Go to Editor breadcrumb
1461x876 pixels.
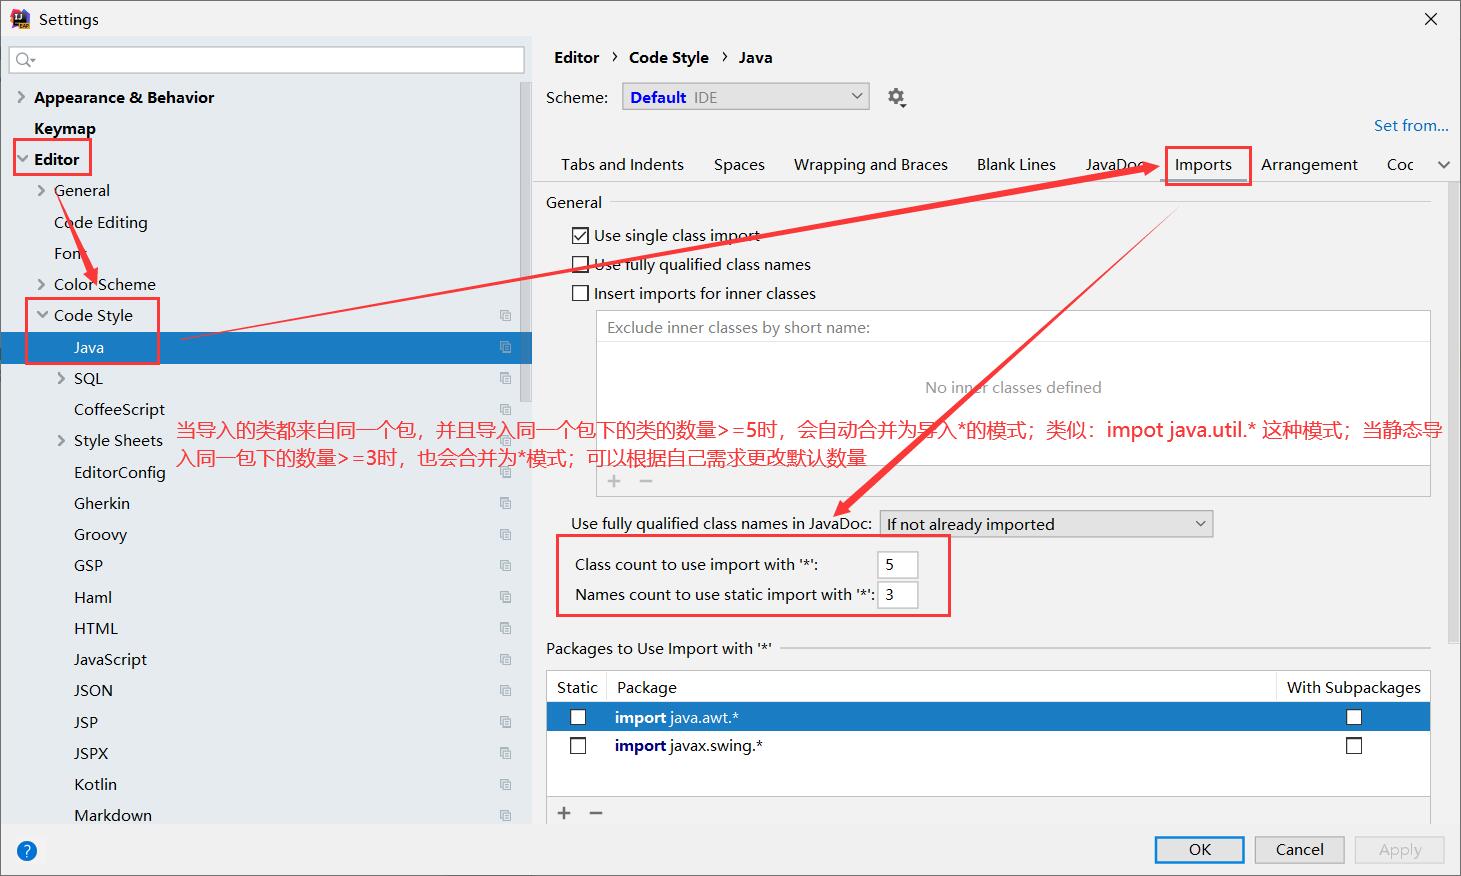point(577,58)
